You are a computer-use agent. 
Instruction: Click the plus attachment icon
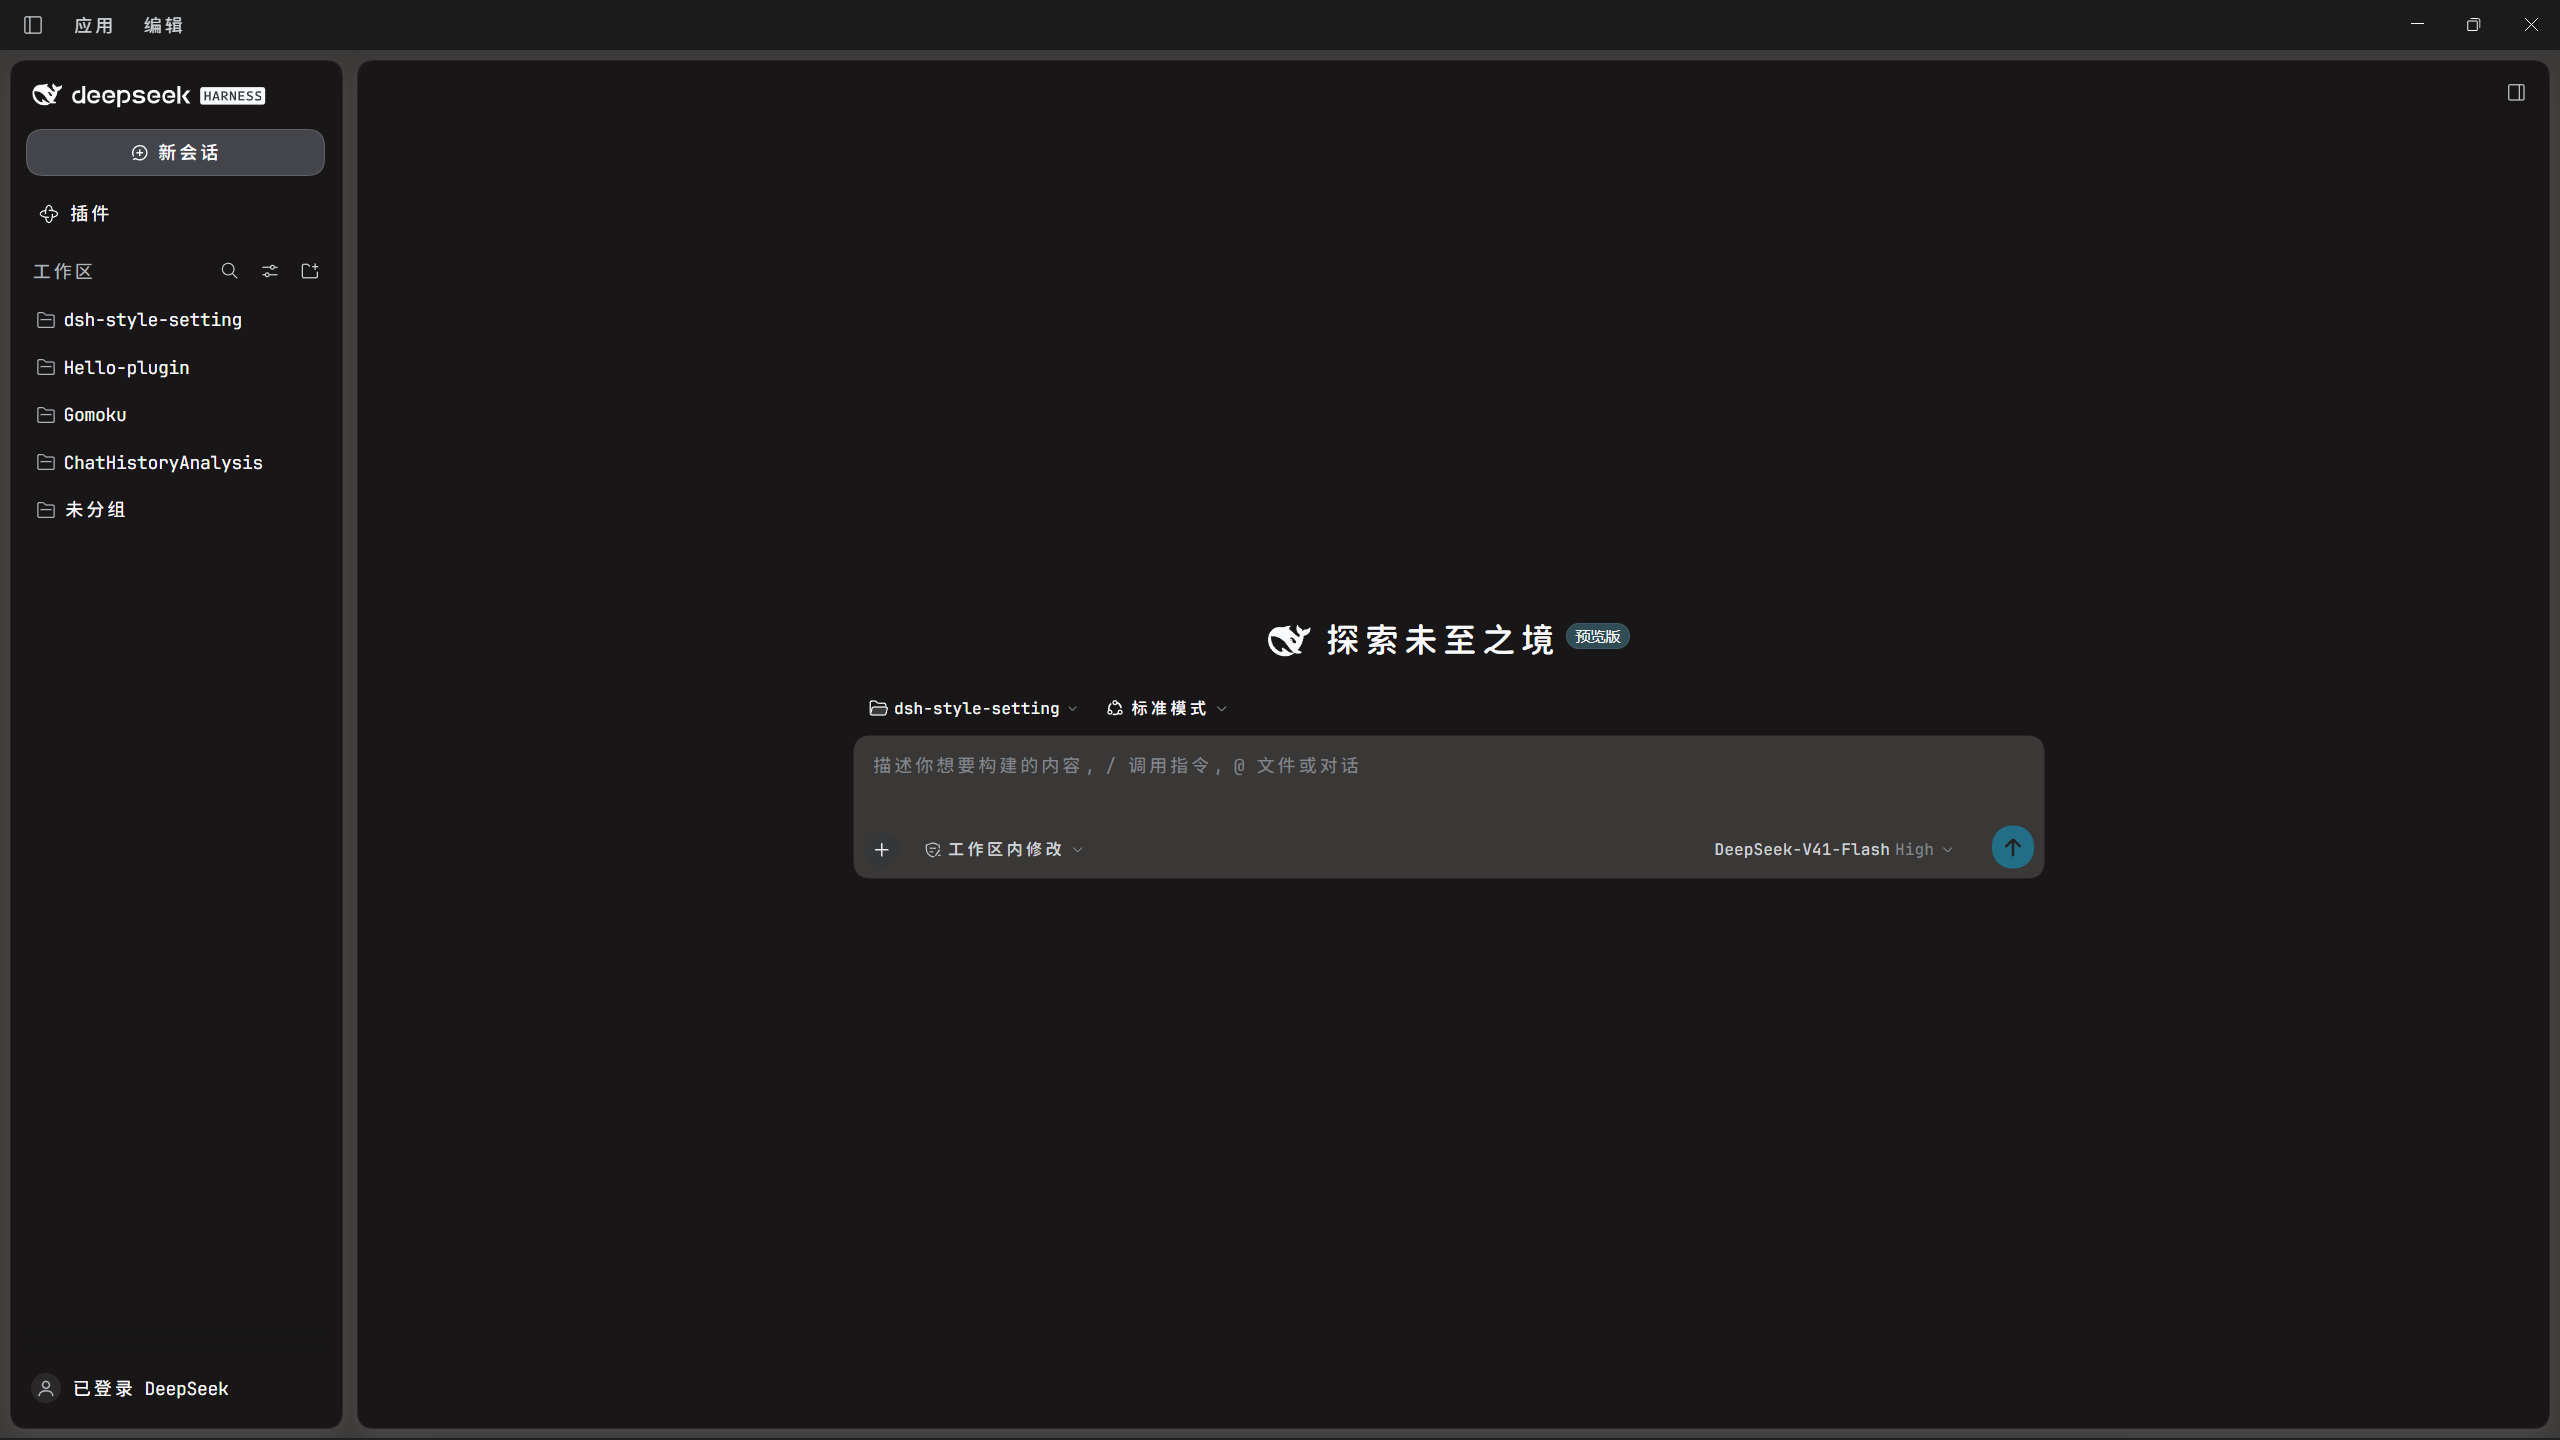tap(881, 849)
